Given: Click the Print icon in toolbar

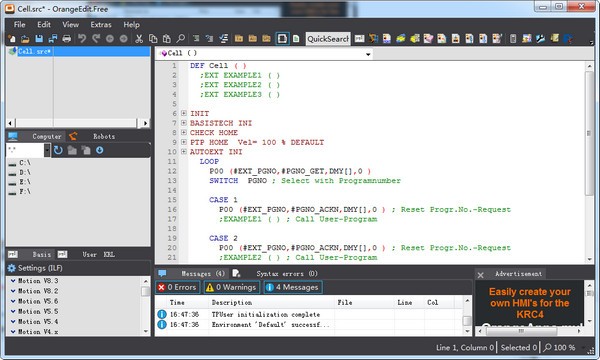Looking at the screenshot, I should [67, 39].
